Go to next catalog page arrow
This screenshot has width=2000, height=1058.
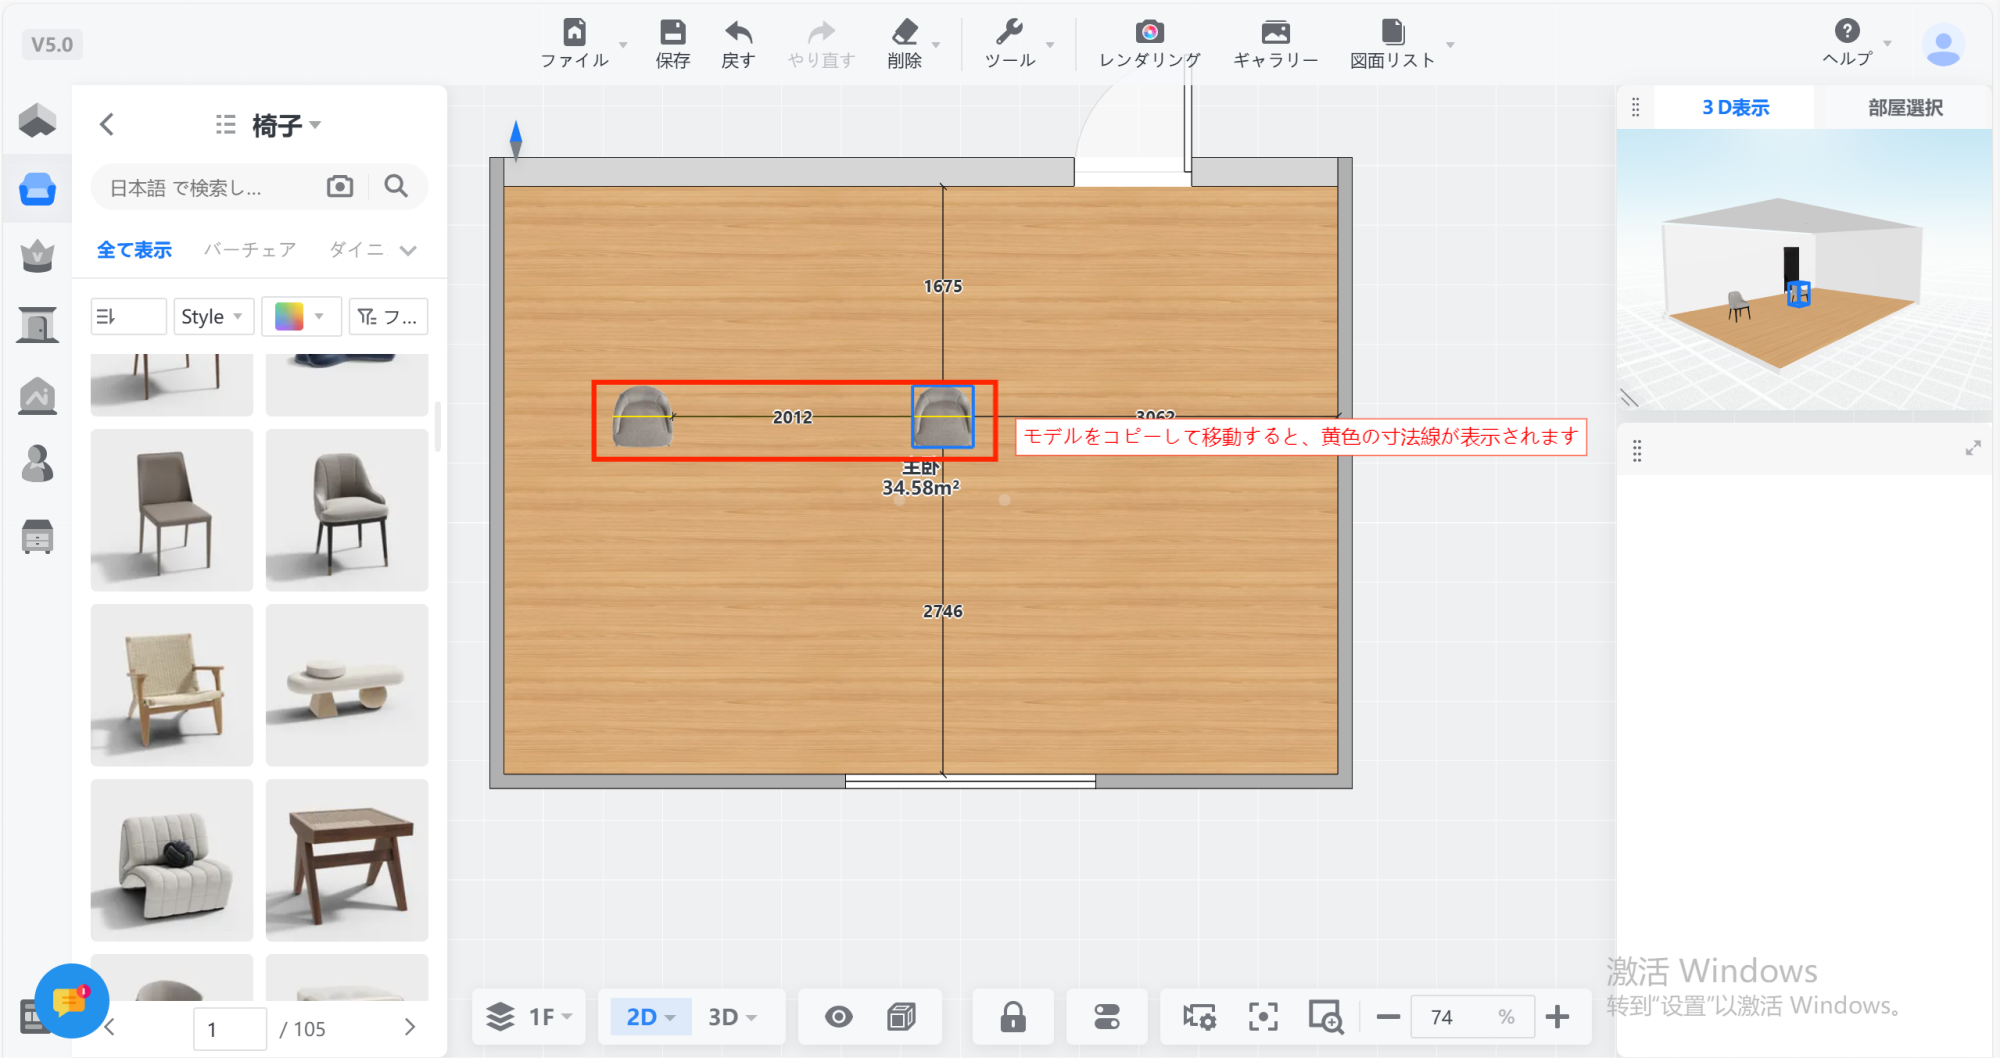(x=409, y=1027)
